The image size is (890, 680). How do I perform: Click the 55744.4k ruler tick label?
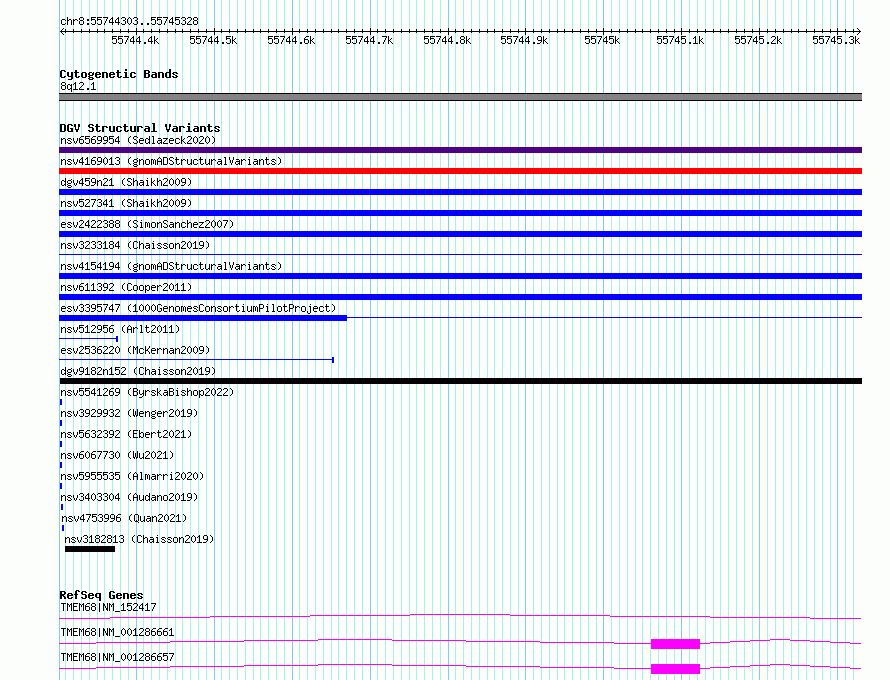coord(135,40)
